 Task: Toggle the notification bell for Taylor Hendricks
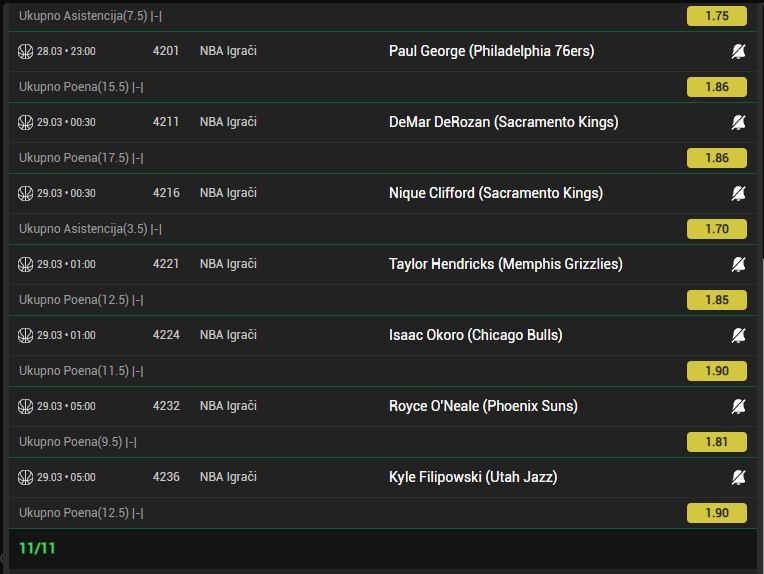click(738, 264)
